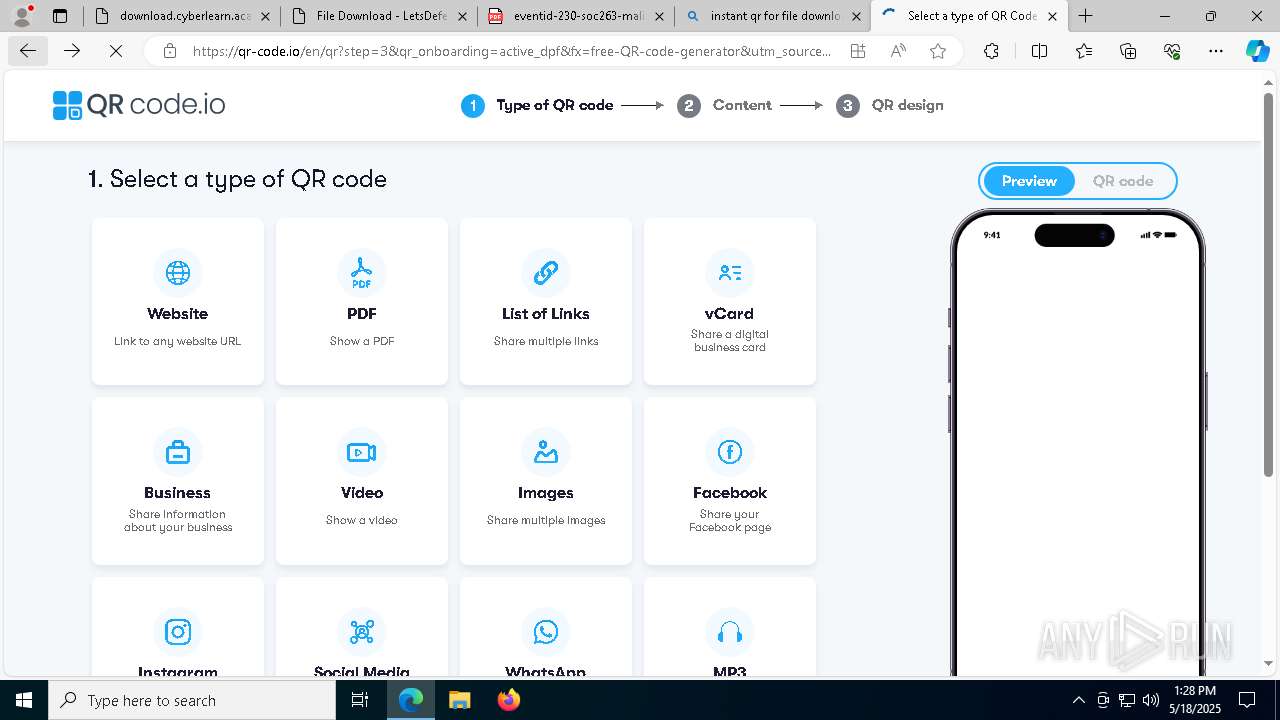Close the Select a type of QR Code tab
This screenshot has width=1280, height=720.
tap(1052, 16)
